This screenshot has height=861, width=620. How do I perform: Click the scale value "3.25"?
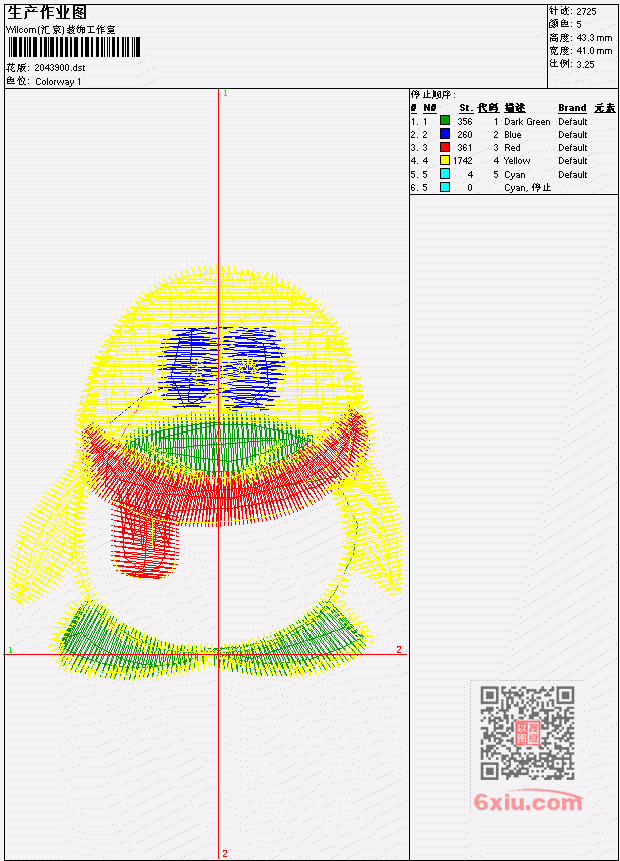pos(585,64)
